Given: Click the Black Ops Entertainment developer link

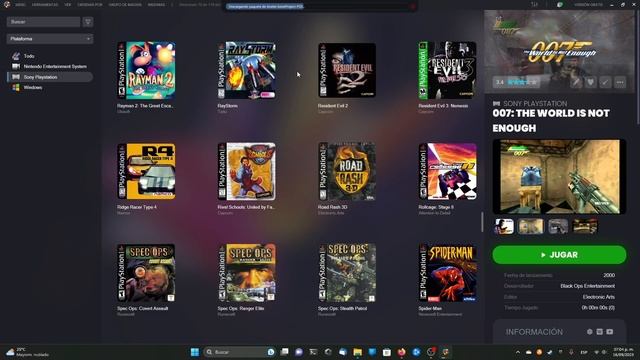Looking at the screenshot, I should tap(587, 286).
